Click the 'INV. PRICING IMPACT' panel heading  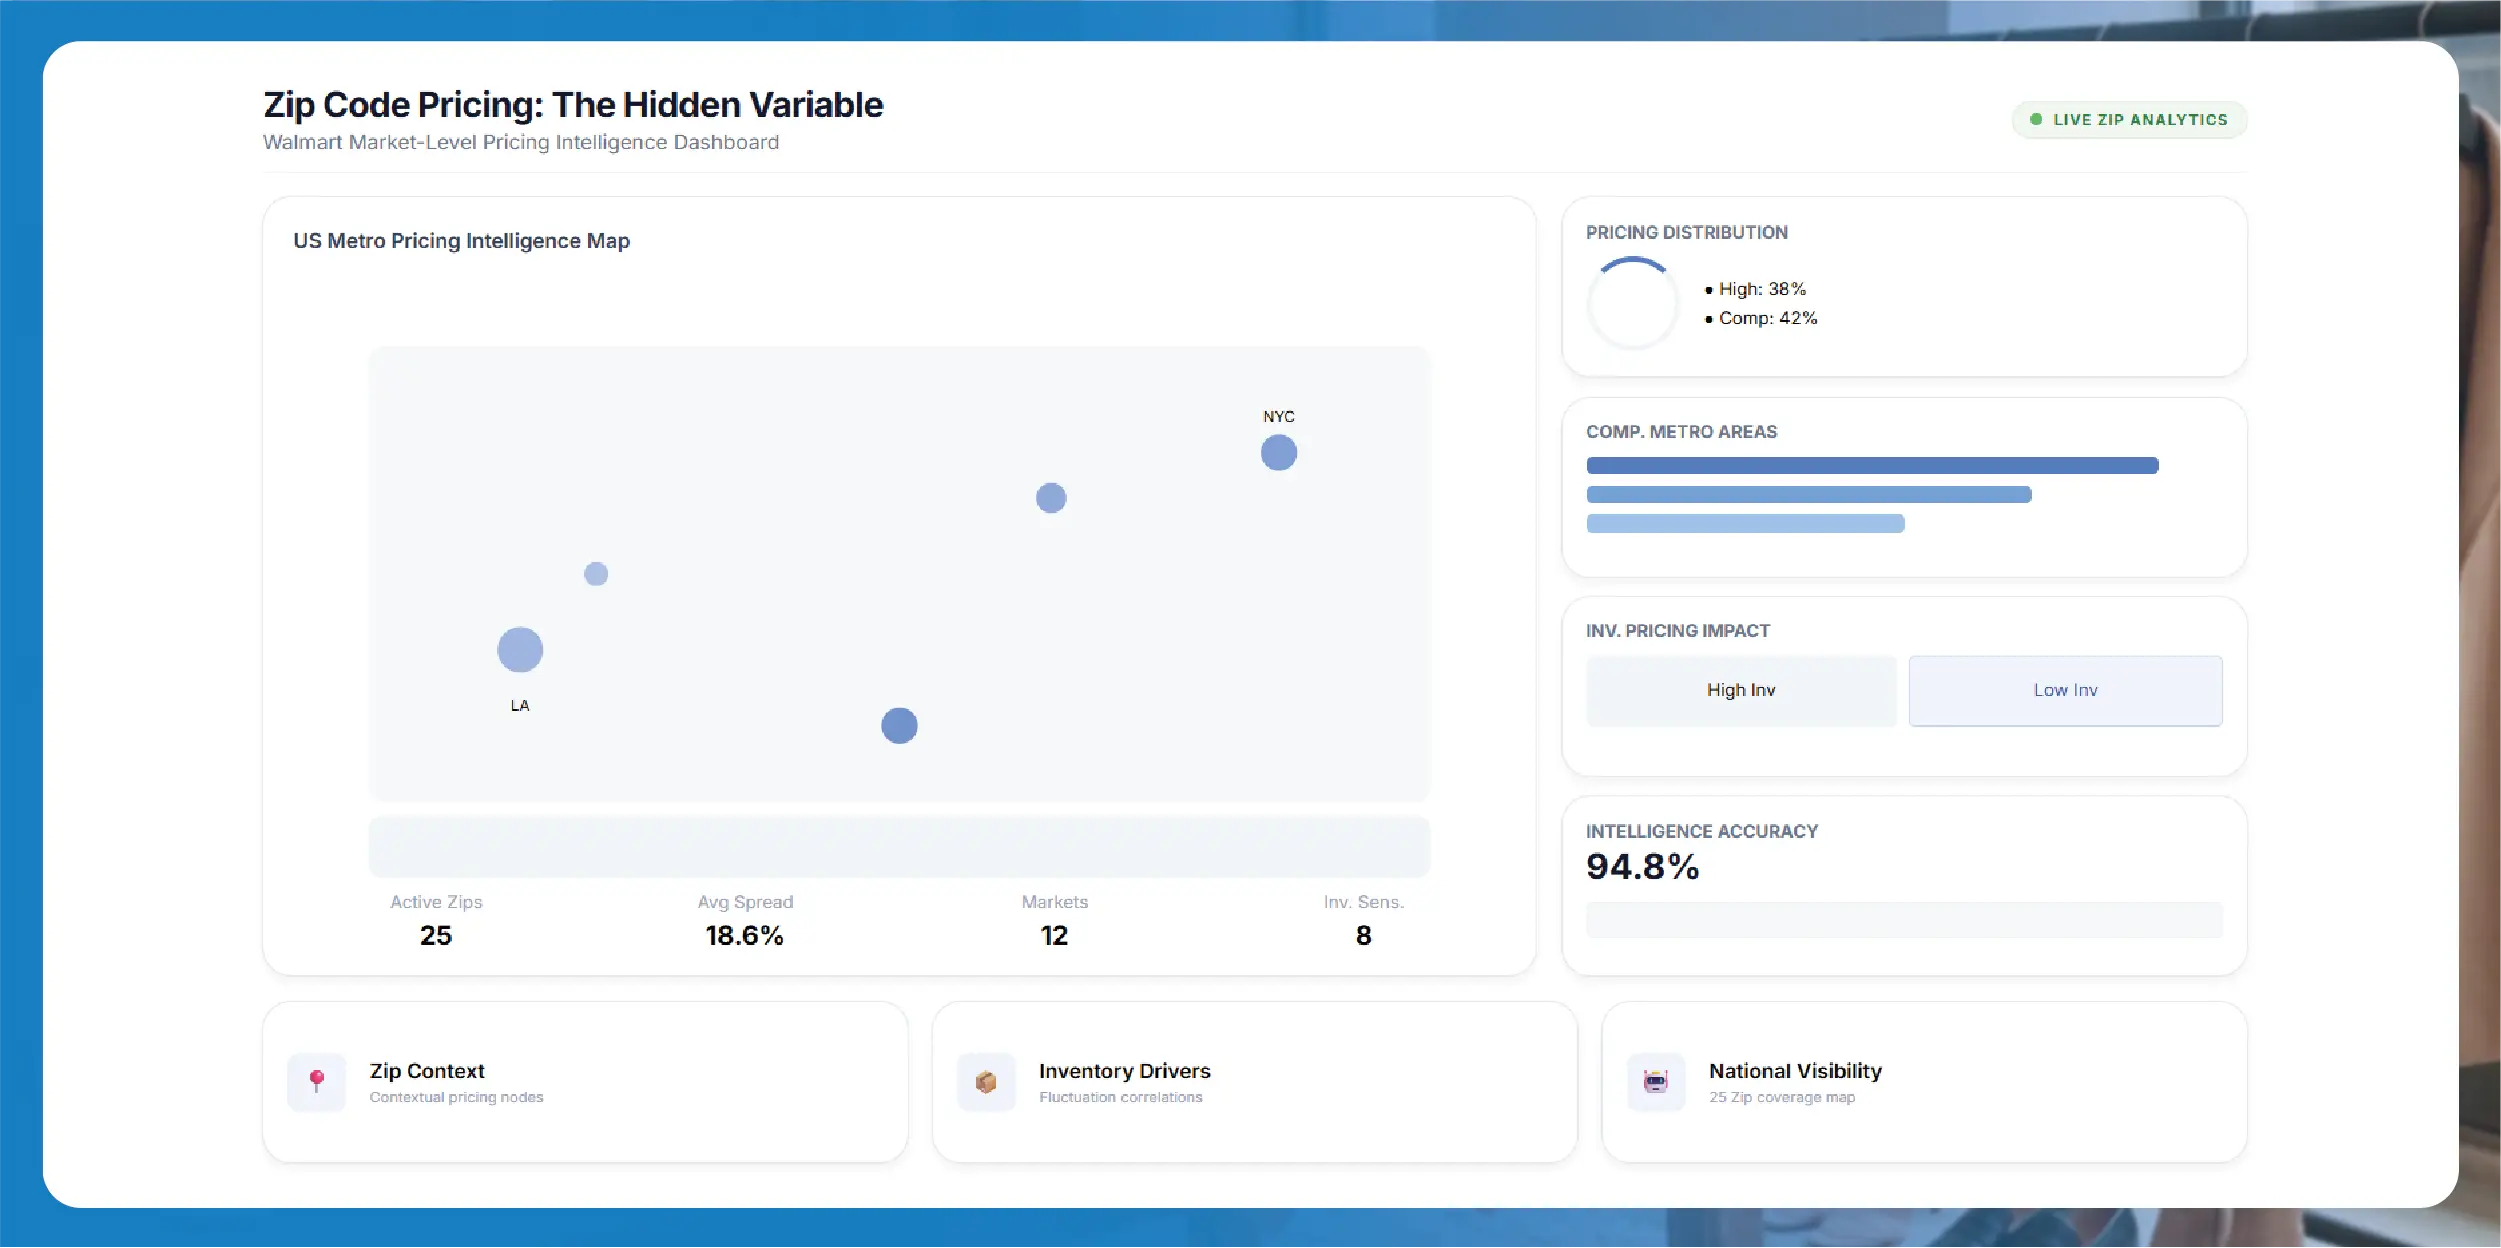click(1678, 631)
